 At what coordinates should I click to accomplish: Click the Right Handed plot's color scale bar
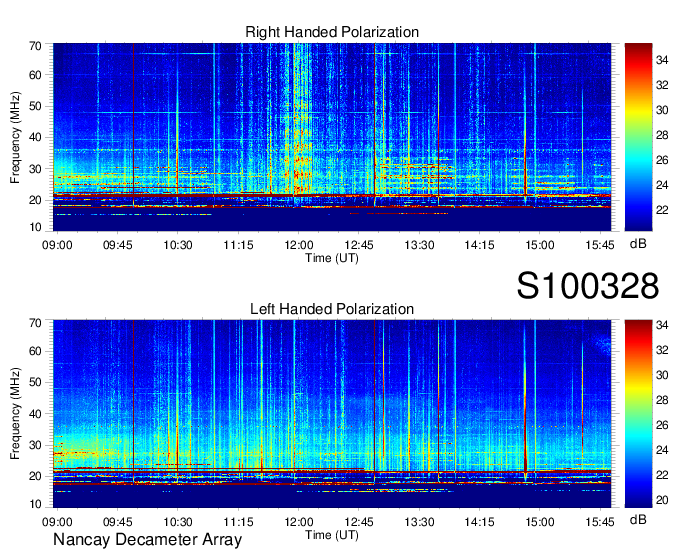(638, 137)
